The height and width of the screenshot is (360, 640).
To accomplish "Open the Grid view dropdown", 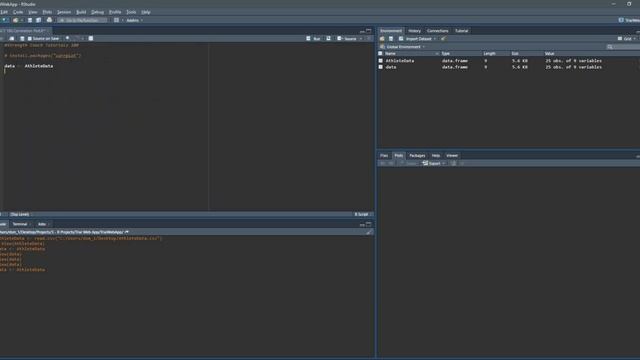I will point(627,39).
